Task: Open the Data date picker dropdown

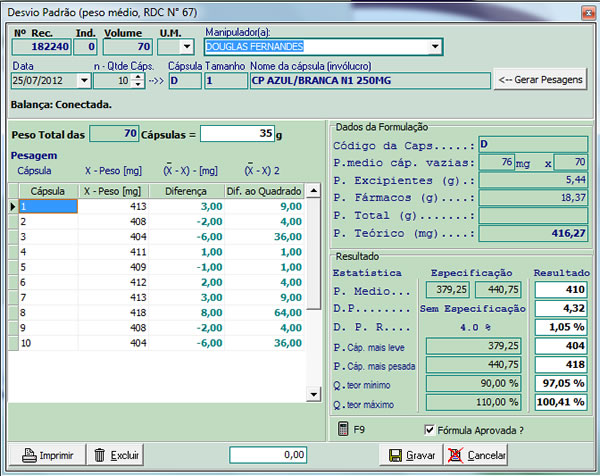Action: click(x=84, y=81)
